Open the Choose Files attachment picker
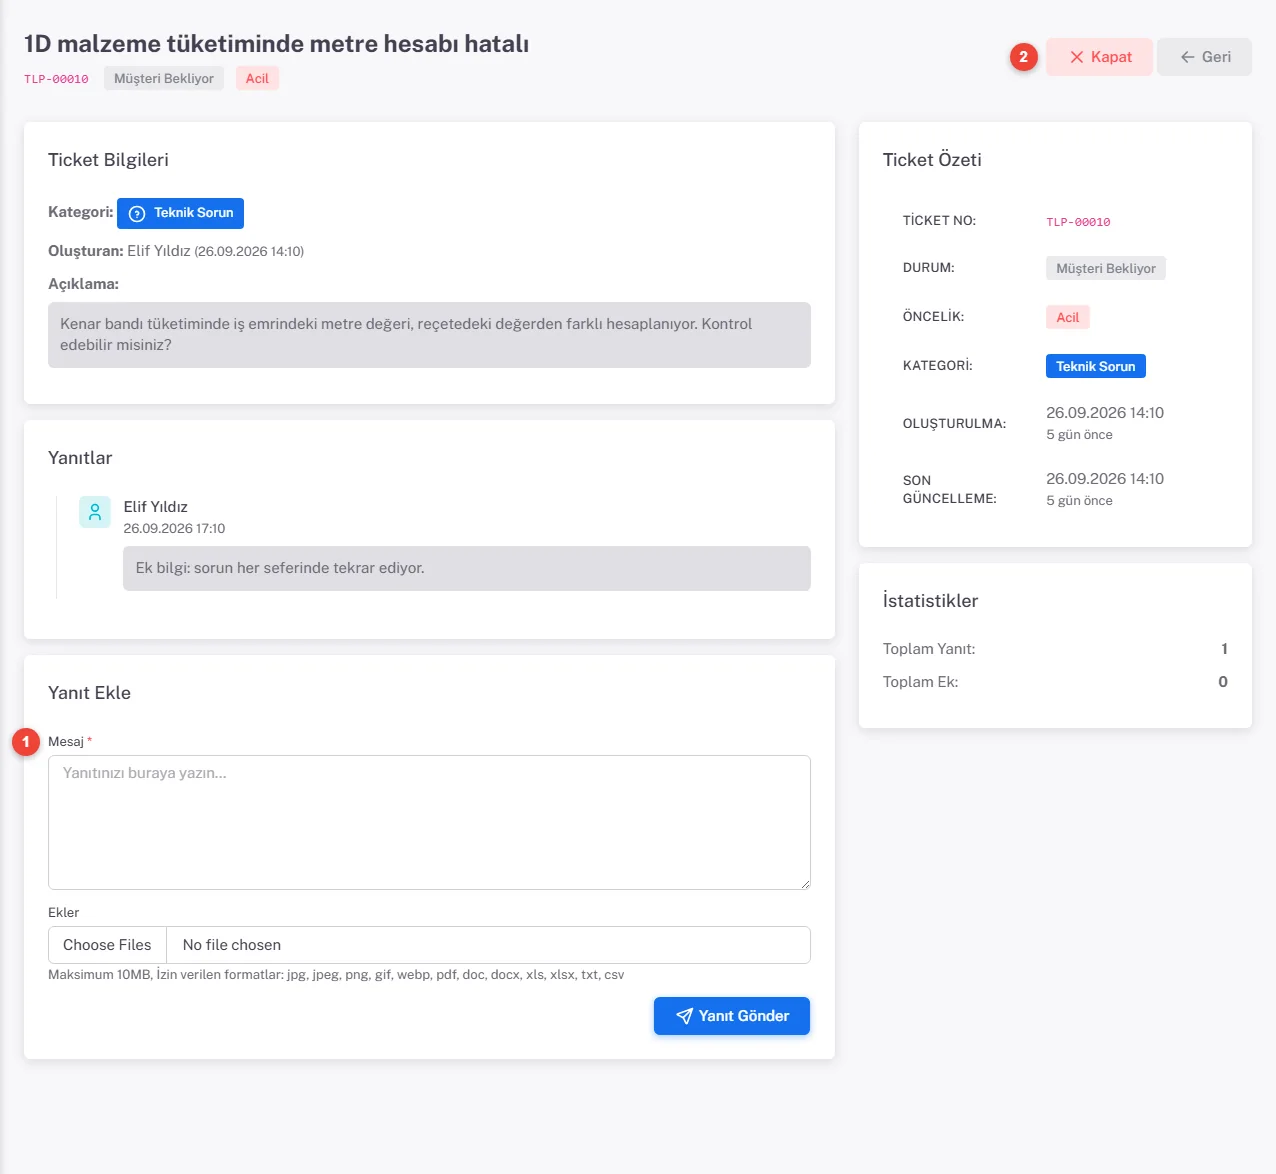 tap(107, 945)
